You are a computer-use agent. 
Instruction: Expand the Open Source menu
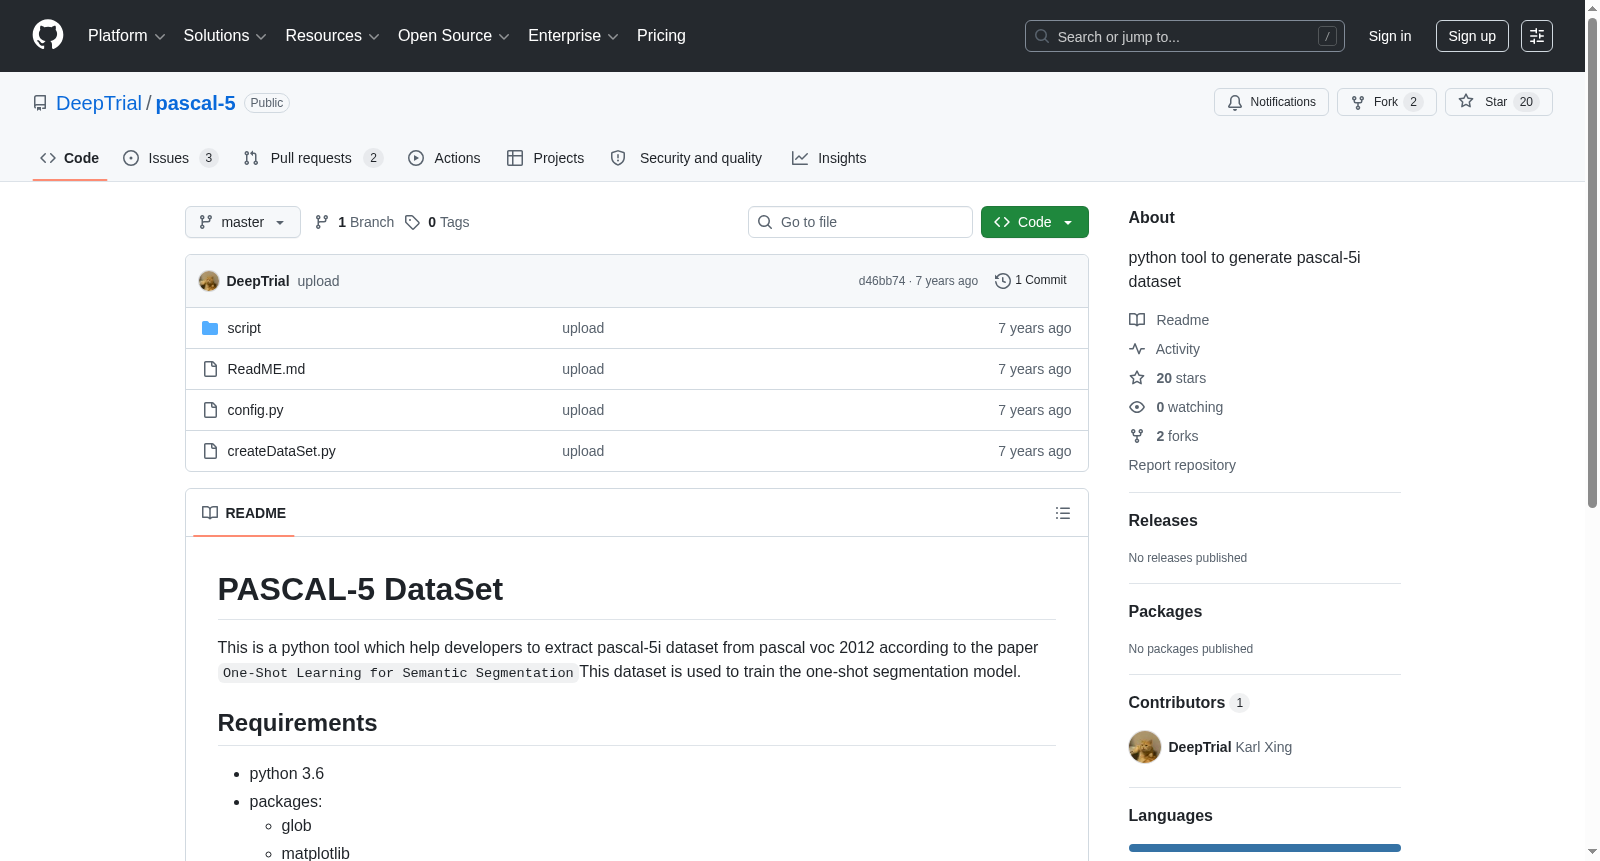click(454, 36)
